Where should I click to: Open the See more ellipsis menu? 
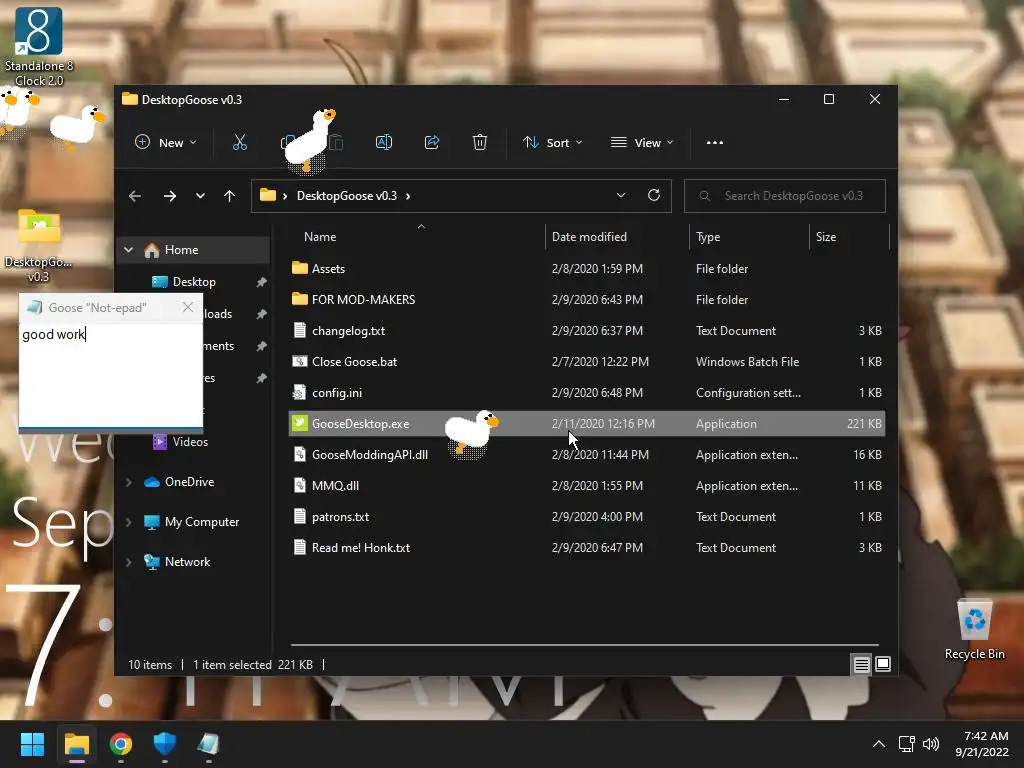coord(714,142)
